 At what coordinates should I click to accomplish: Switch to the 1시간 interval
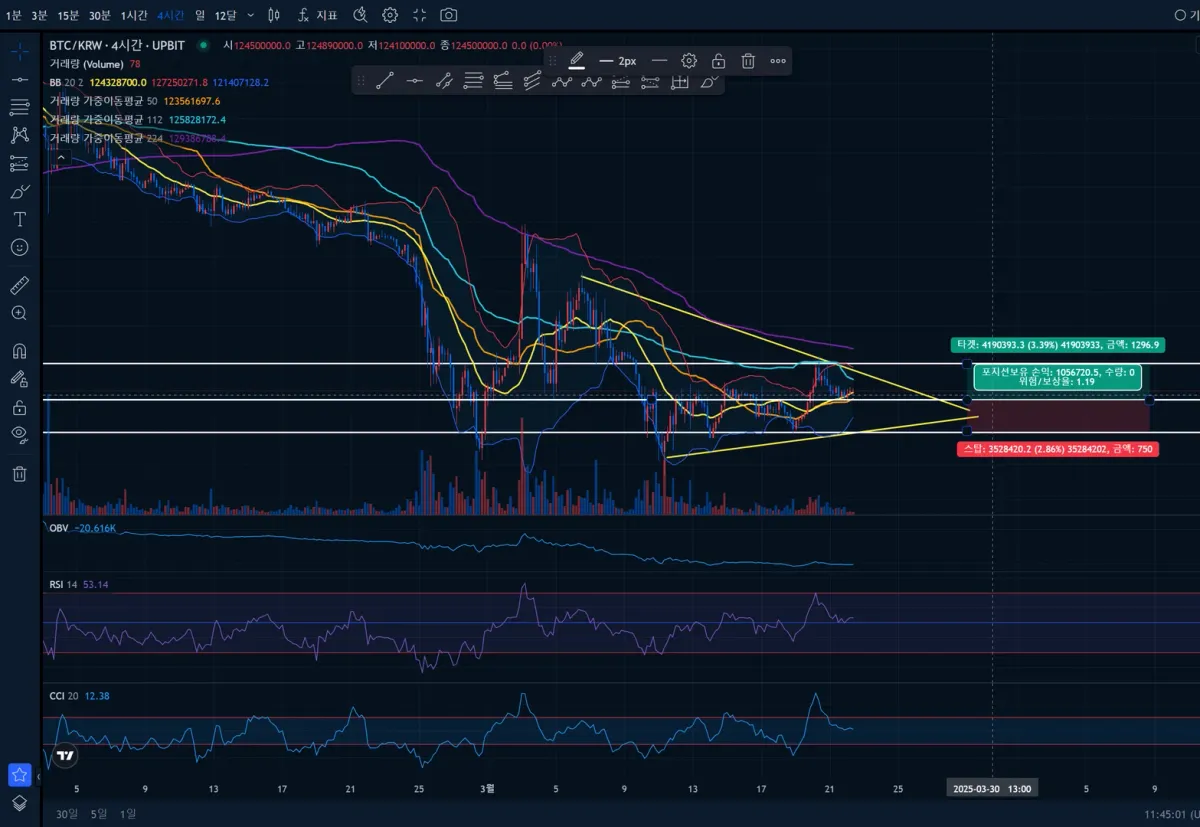coord(133,15)
